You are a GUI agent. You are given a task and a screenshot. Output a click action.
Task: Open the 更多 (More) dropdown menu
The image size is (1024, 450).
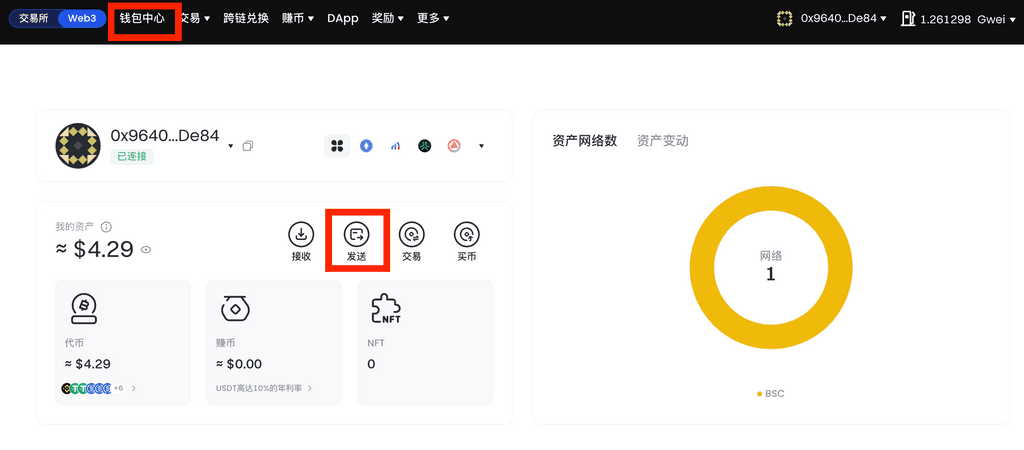tap(432, 18)
